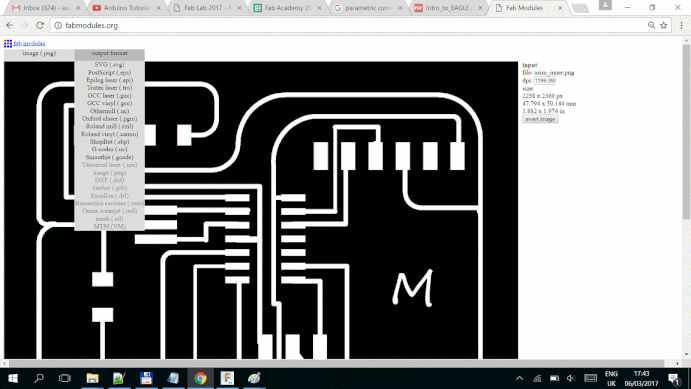Screen dimensions: 691x389
Task: Click the Chrome taskbar icon
Action: click(200, 378)
